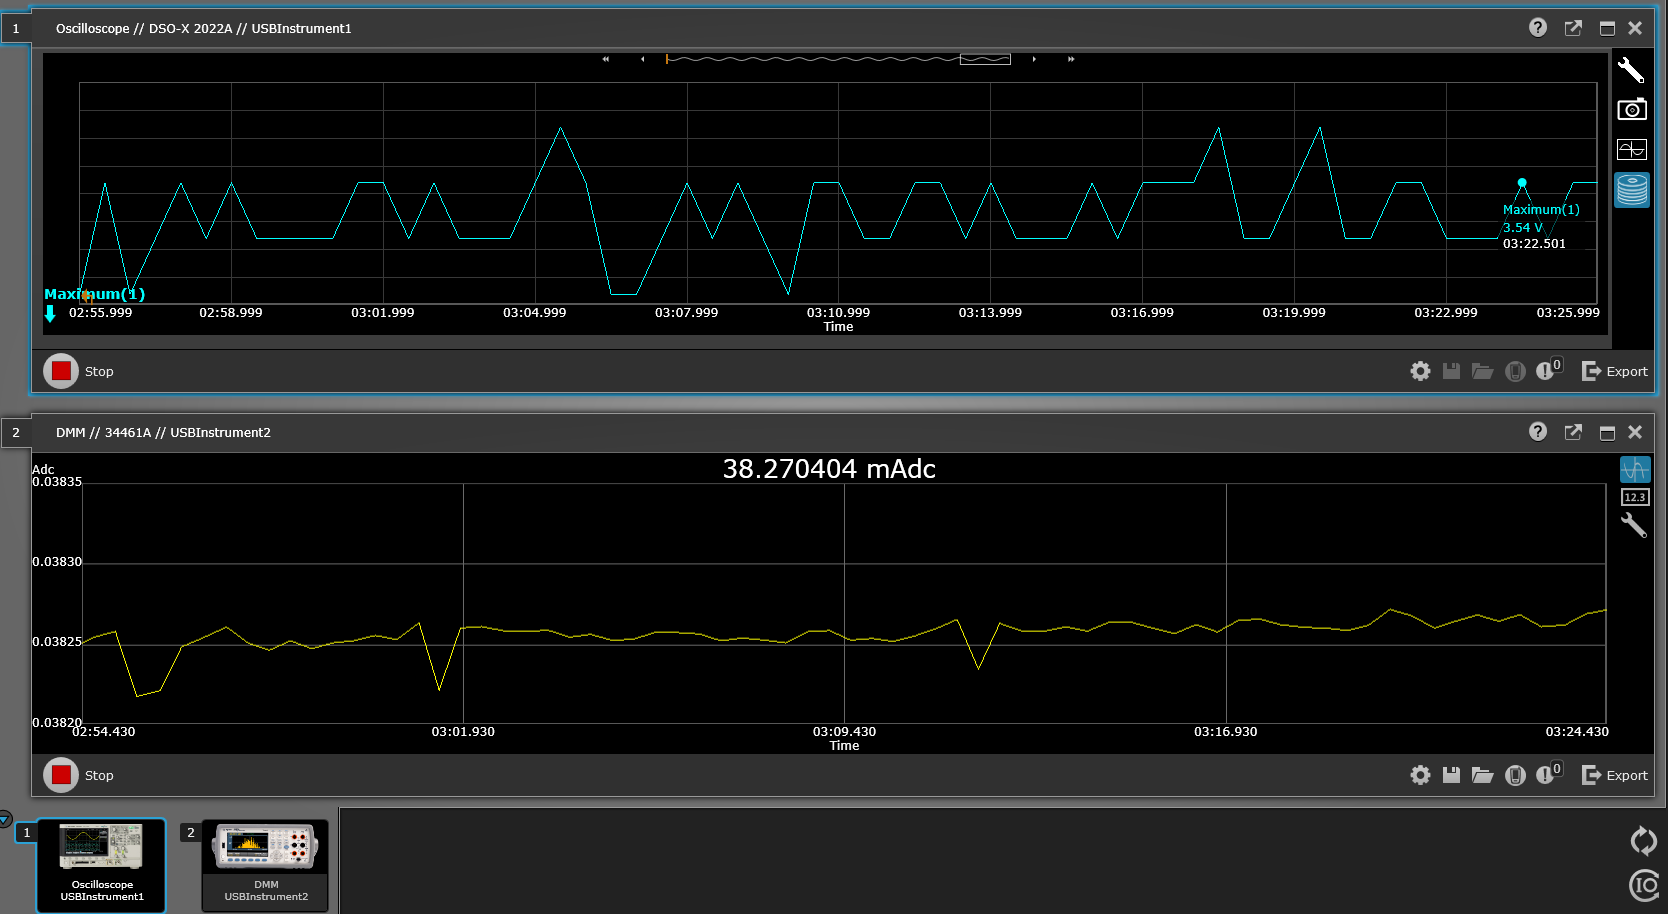1676x916 pixels.
Task: Open DMM gear settings
Action: [1420, 775]
